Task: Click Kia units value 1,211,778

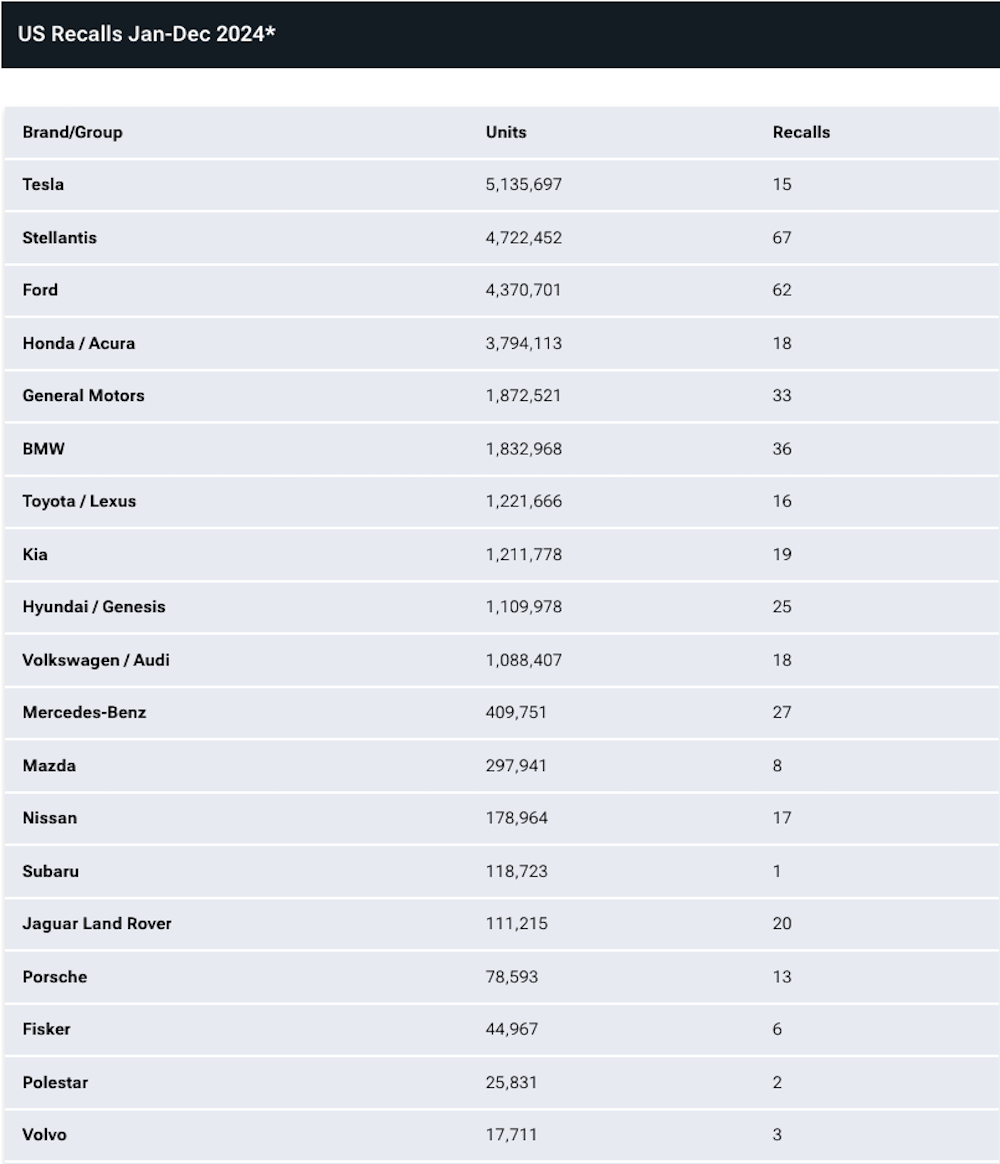Action: [x=524, y=554]
